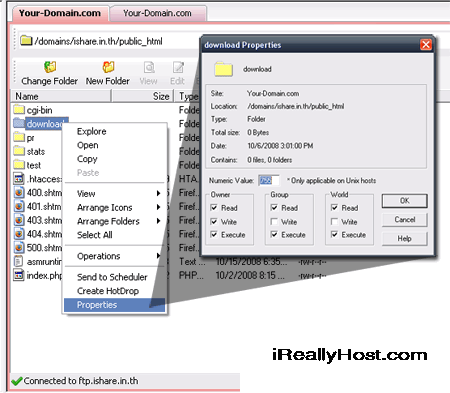Click the New Folder toolbar icon
450x393 pixels.
click(108, 67)
